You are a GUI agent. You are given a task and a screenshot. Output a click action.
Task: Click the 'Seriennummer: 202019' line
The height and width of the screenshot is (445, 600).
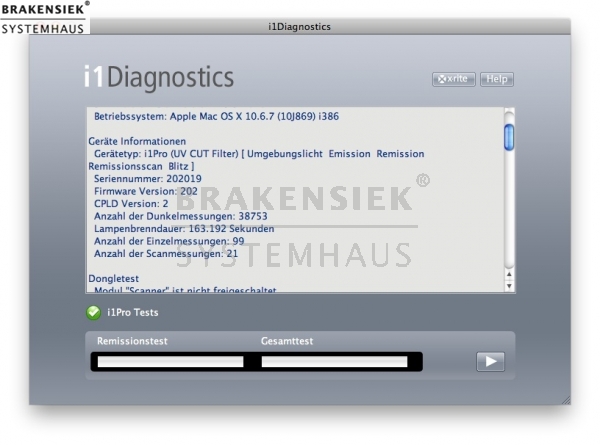[x=148, y=179]
